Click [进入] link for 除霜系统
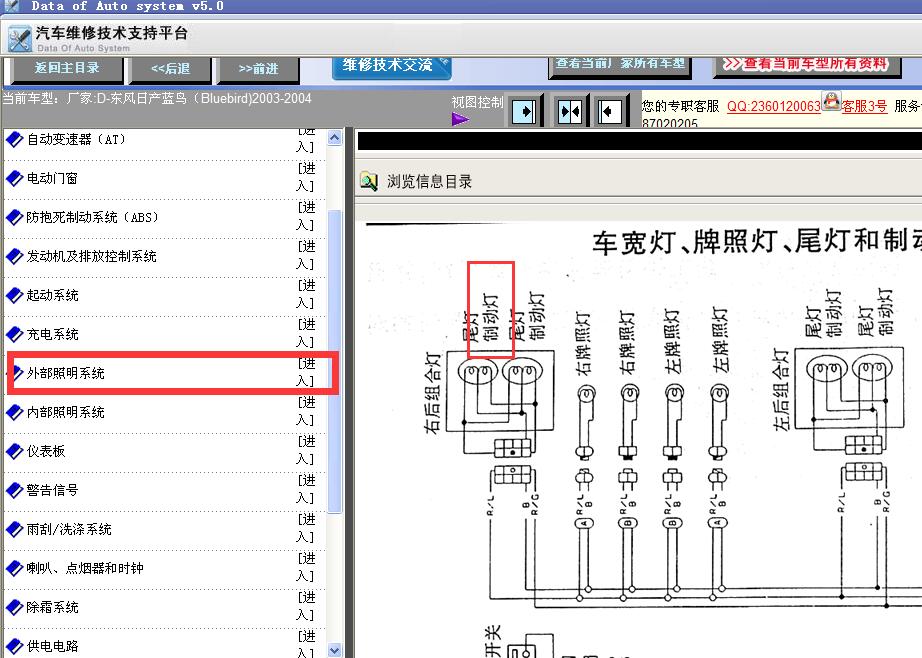922x658 pixels. [305, 606]
